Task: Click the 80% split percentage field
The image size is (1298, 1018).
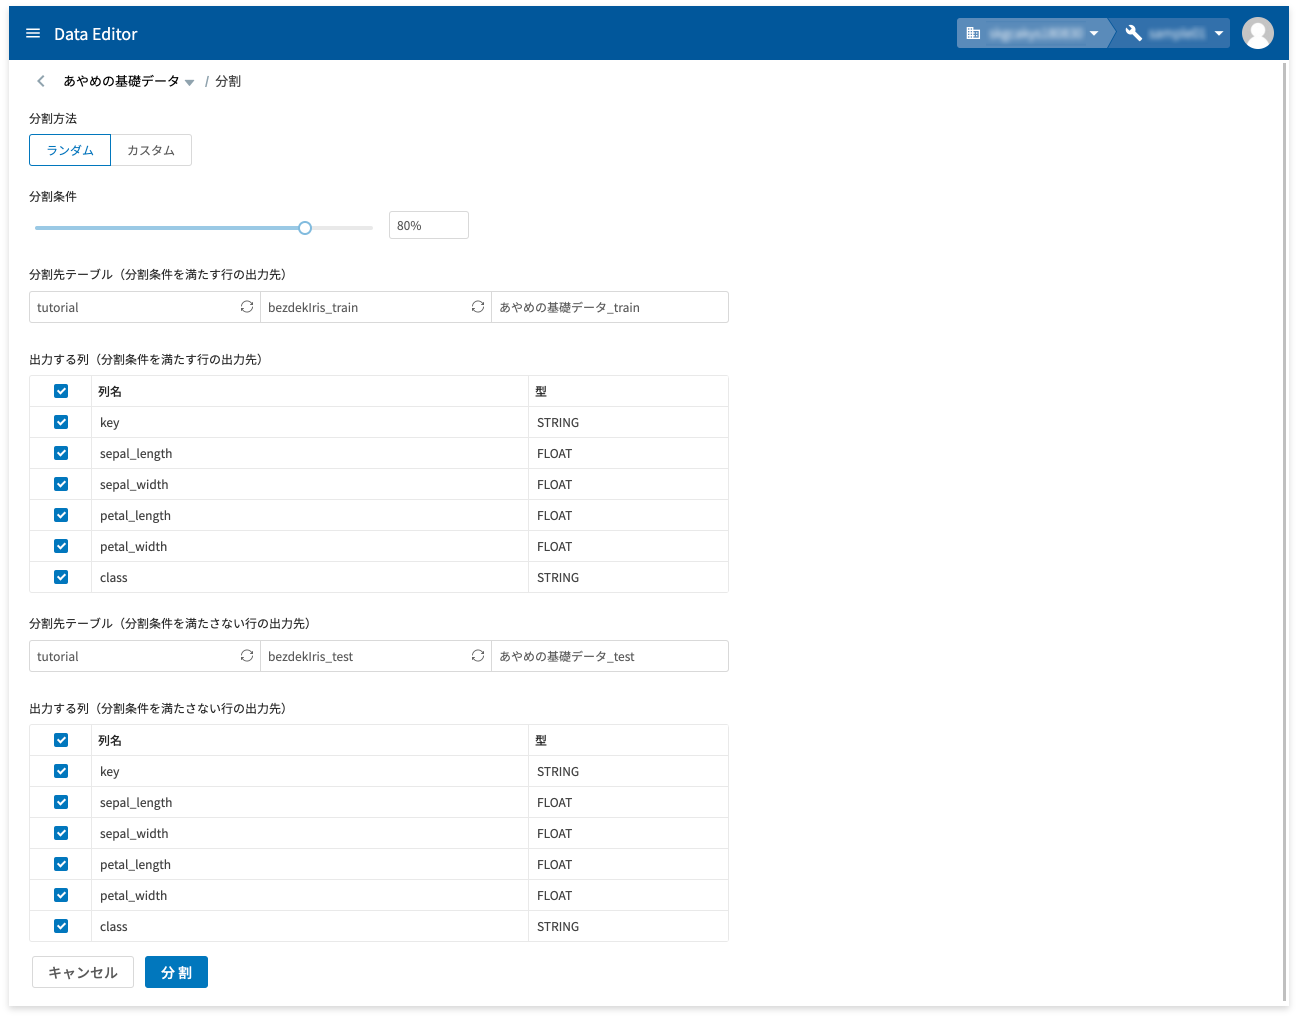Action: pos(429,226)
